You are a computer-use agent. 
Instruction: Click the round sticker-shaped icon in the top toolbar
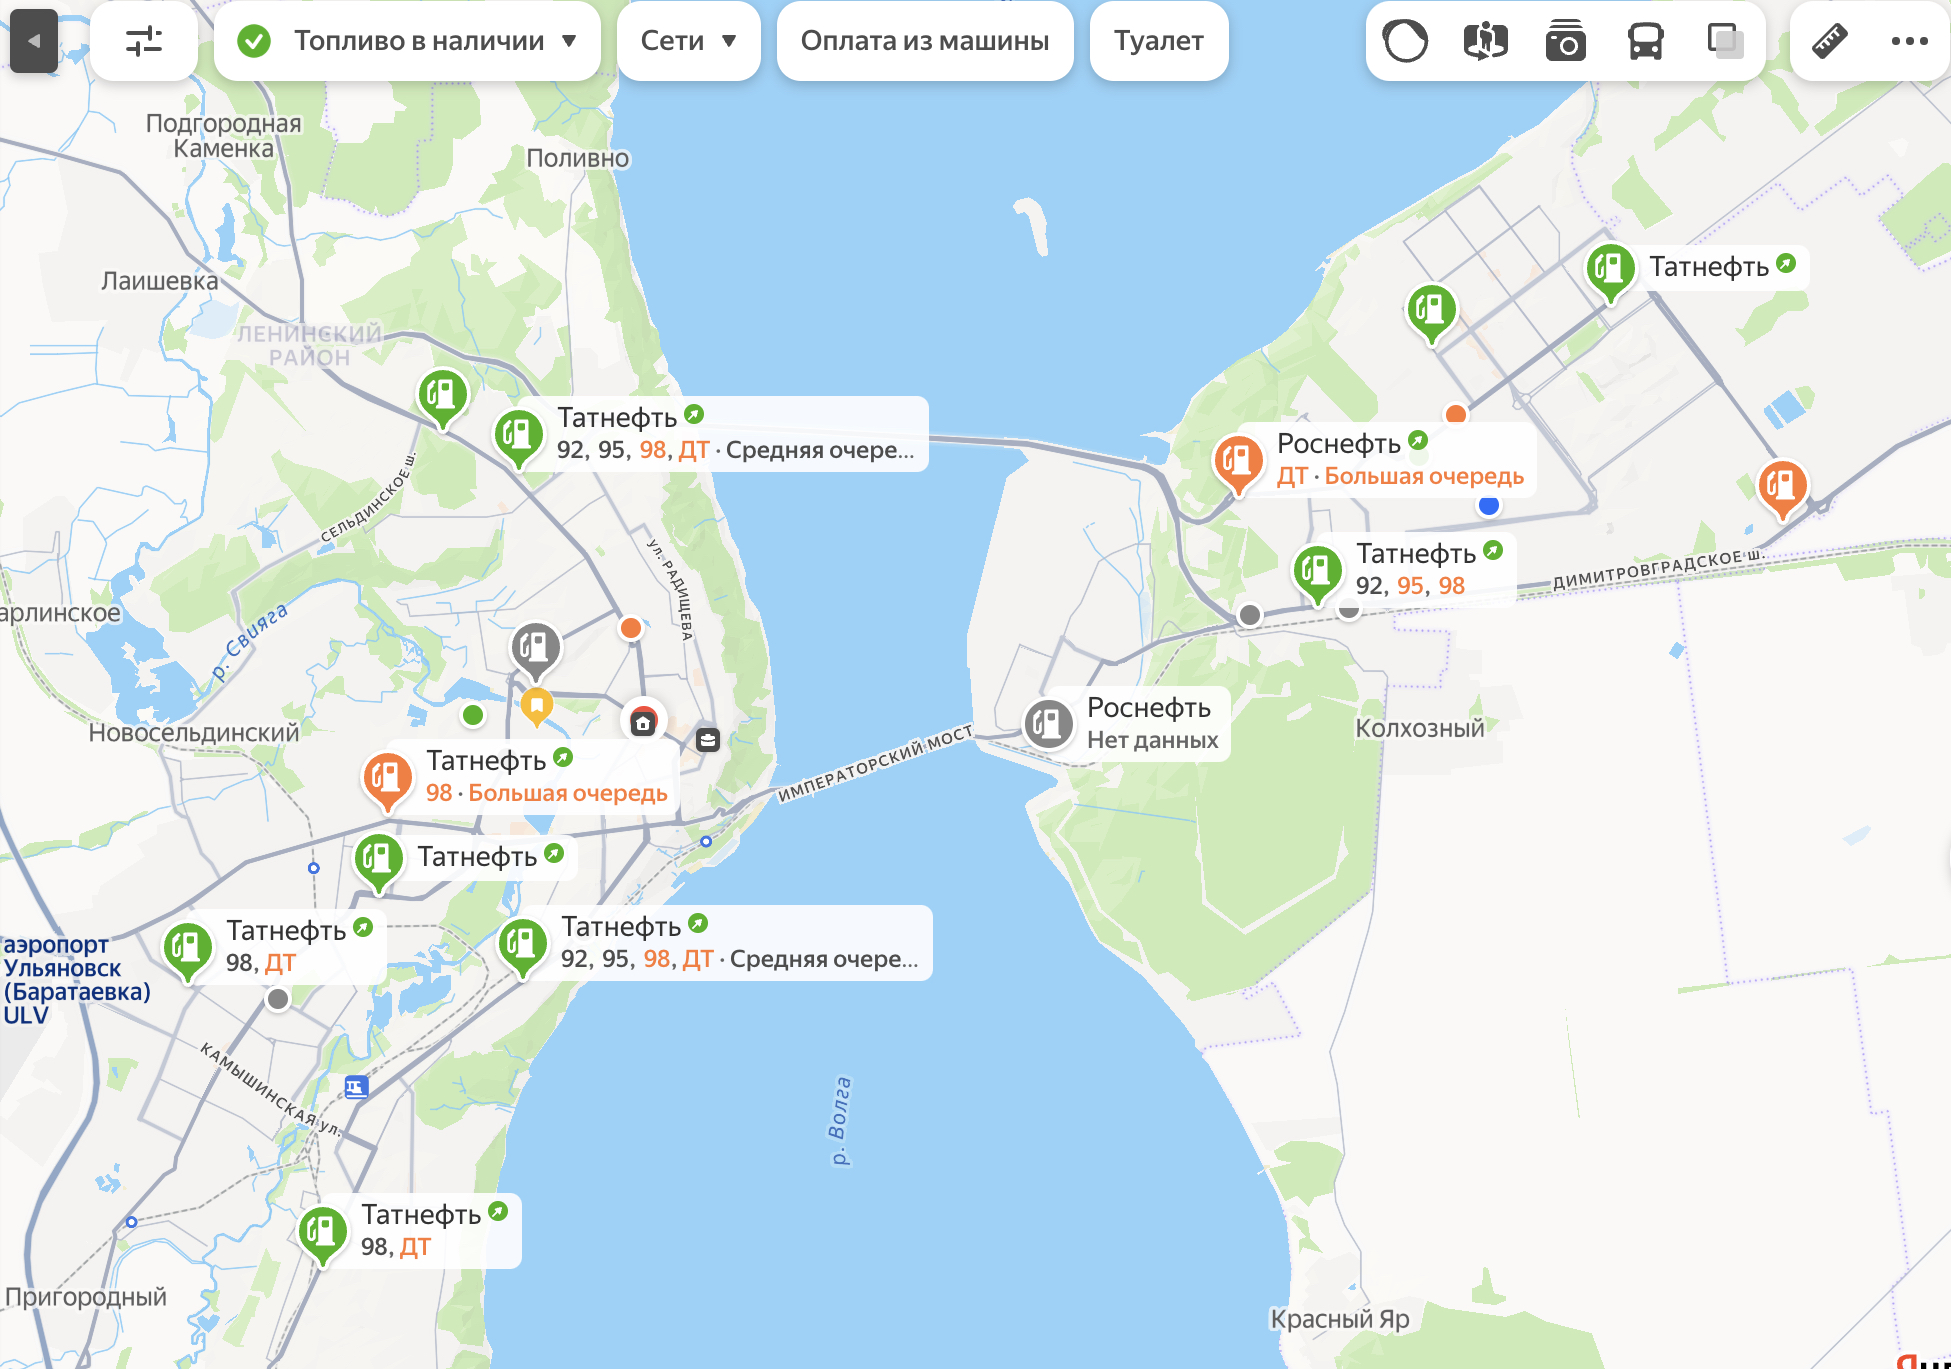click(x=1405, y=41)
